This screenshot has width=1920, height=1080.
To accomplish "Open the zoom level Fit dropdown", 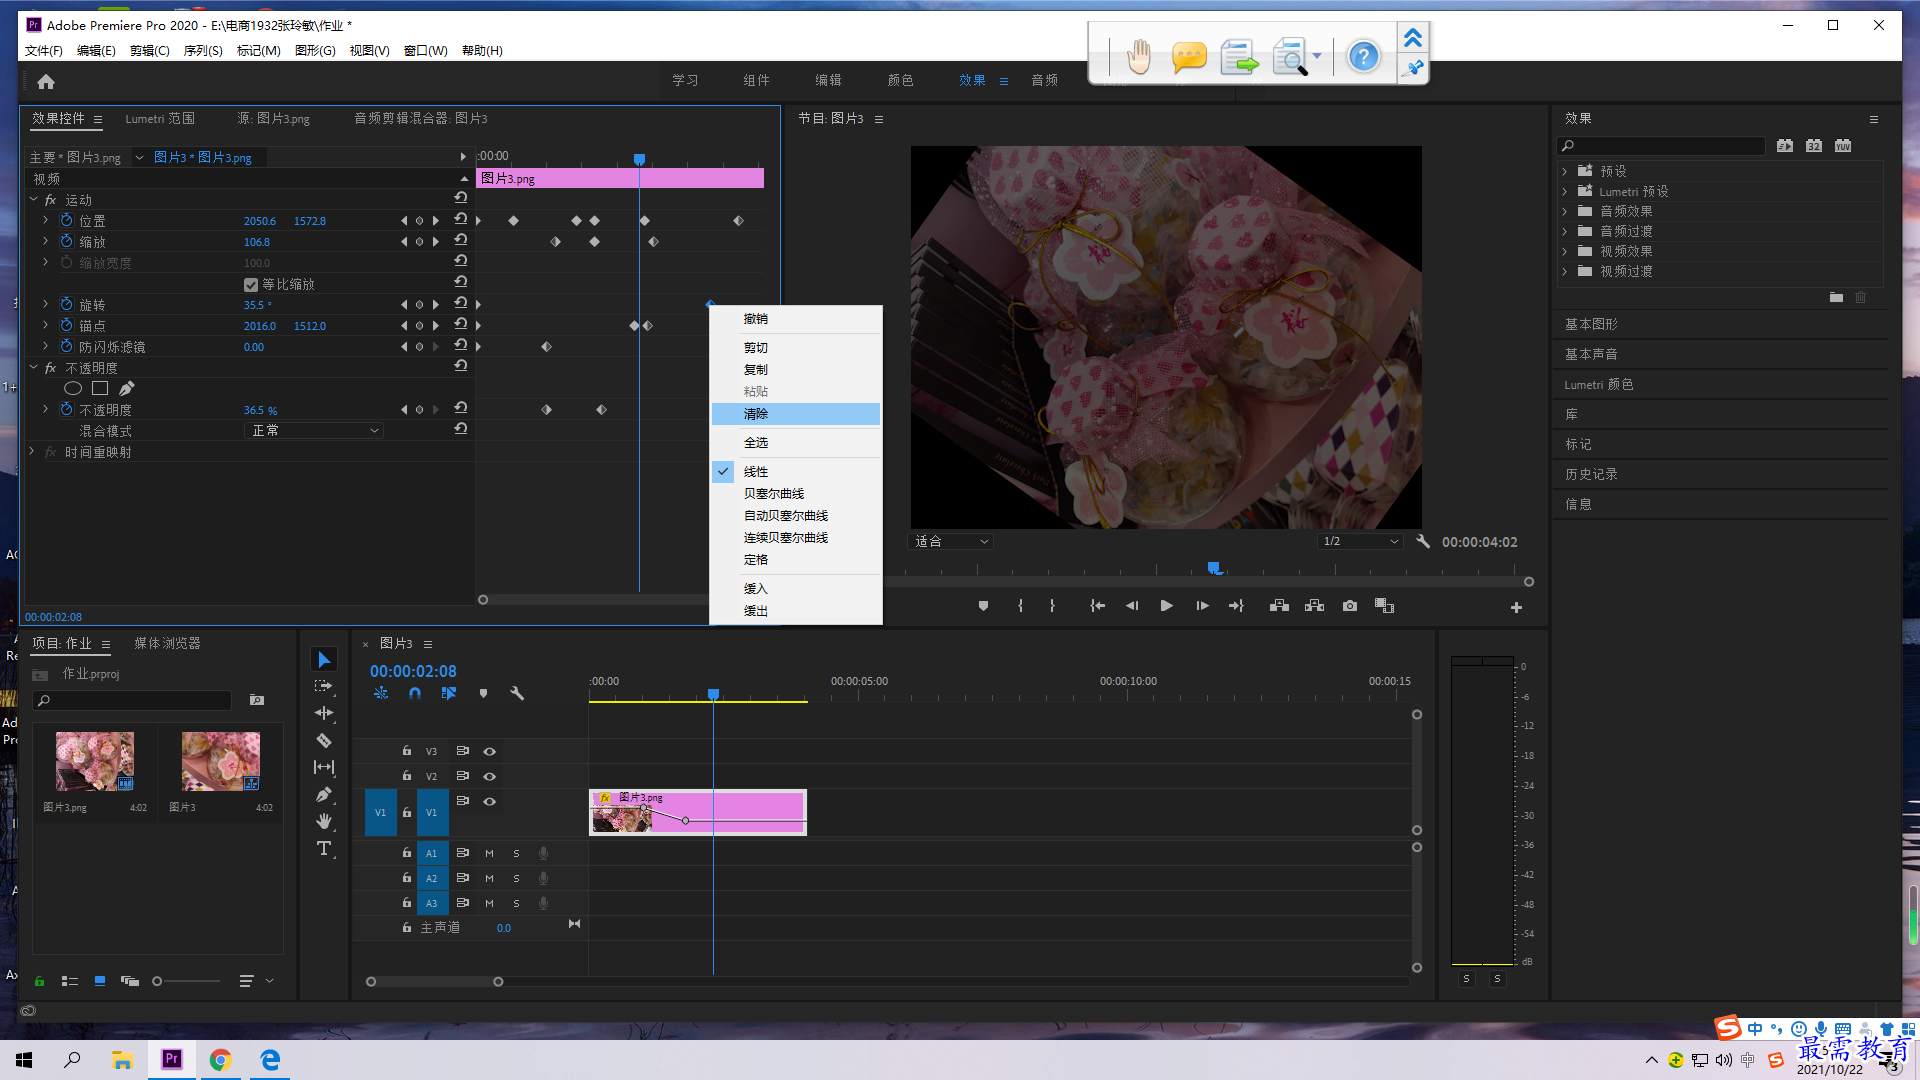I will pyautogui.click(x=951, y=541).
